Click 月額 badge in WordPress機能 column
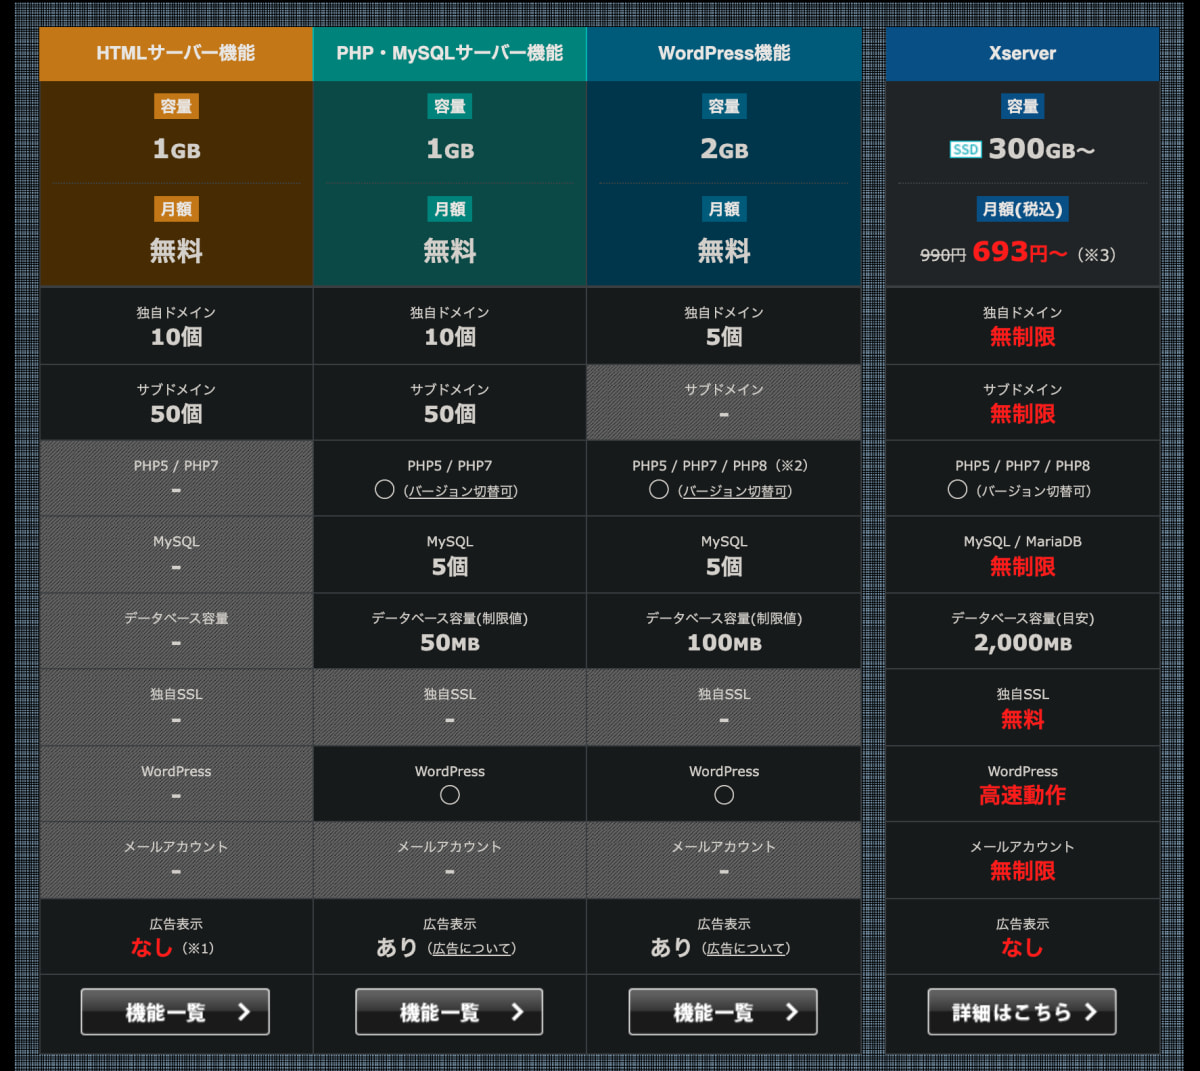Image resolution: width=1200 pixels, height=1071 pixels. 724,209
